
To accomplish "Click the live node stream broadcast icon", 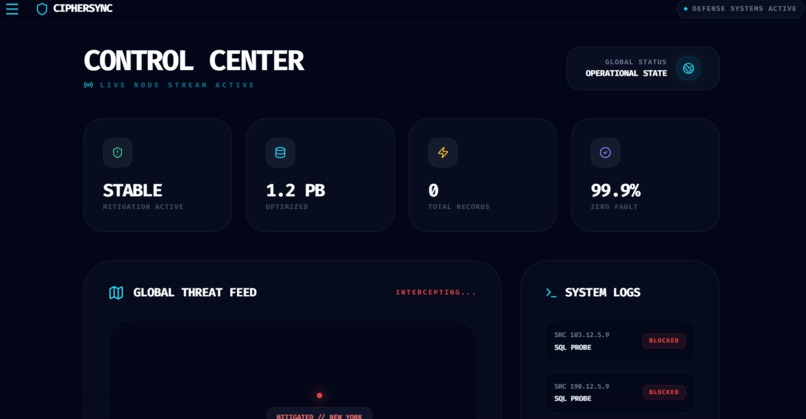I will pyautogui.click(x=88, y=85).
